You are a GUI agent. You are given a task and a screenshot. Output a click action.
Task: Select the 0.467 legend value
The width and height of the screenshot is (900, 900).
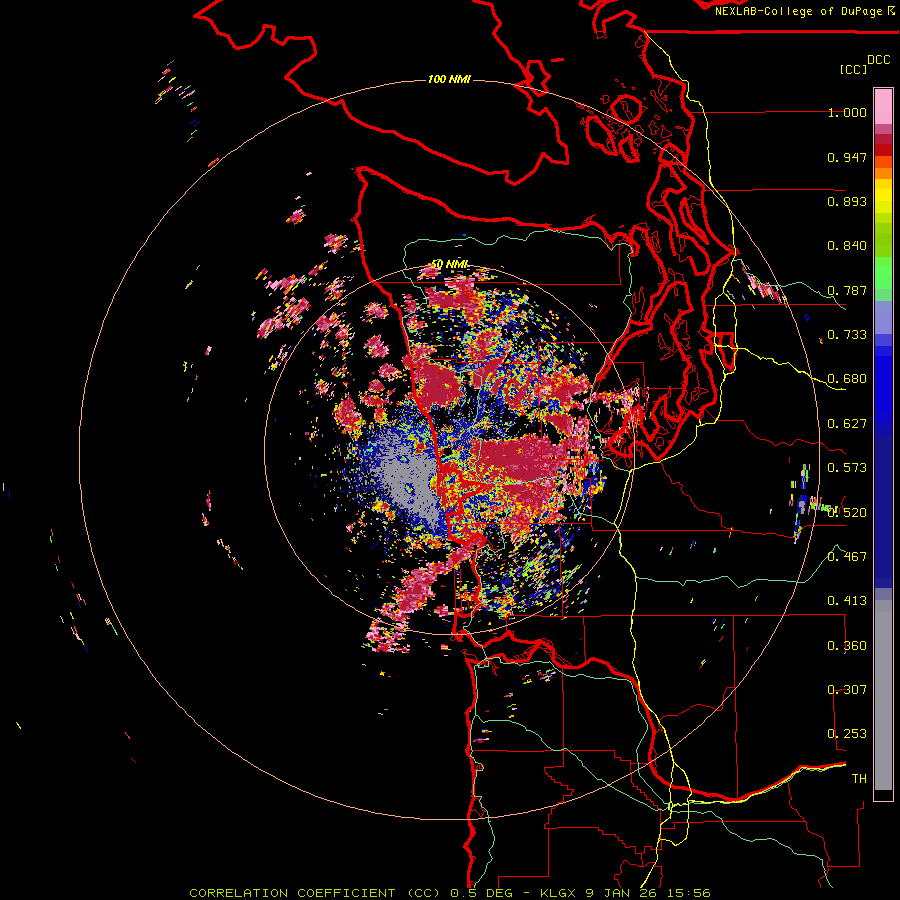click(x=847, y=556)
